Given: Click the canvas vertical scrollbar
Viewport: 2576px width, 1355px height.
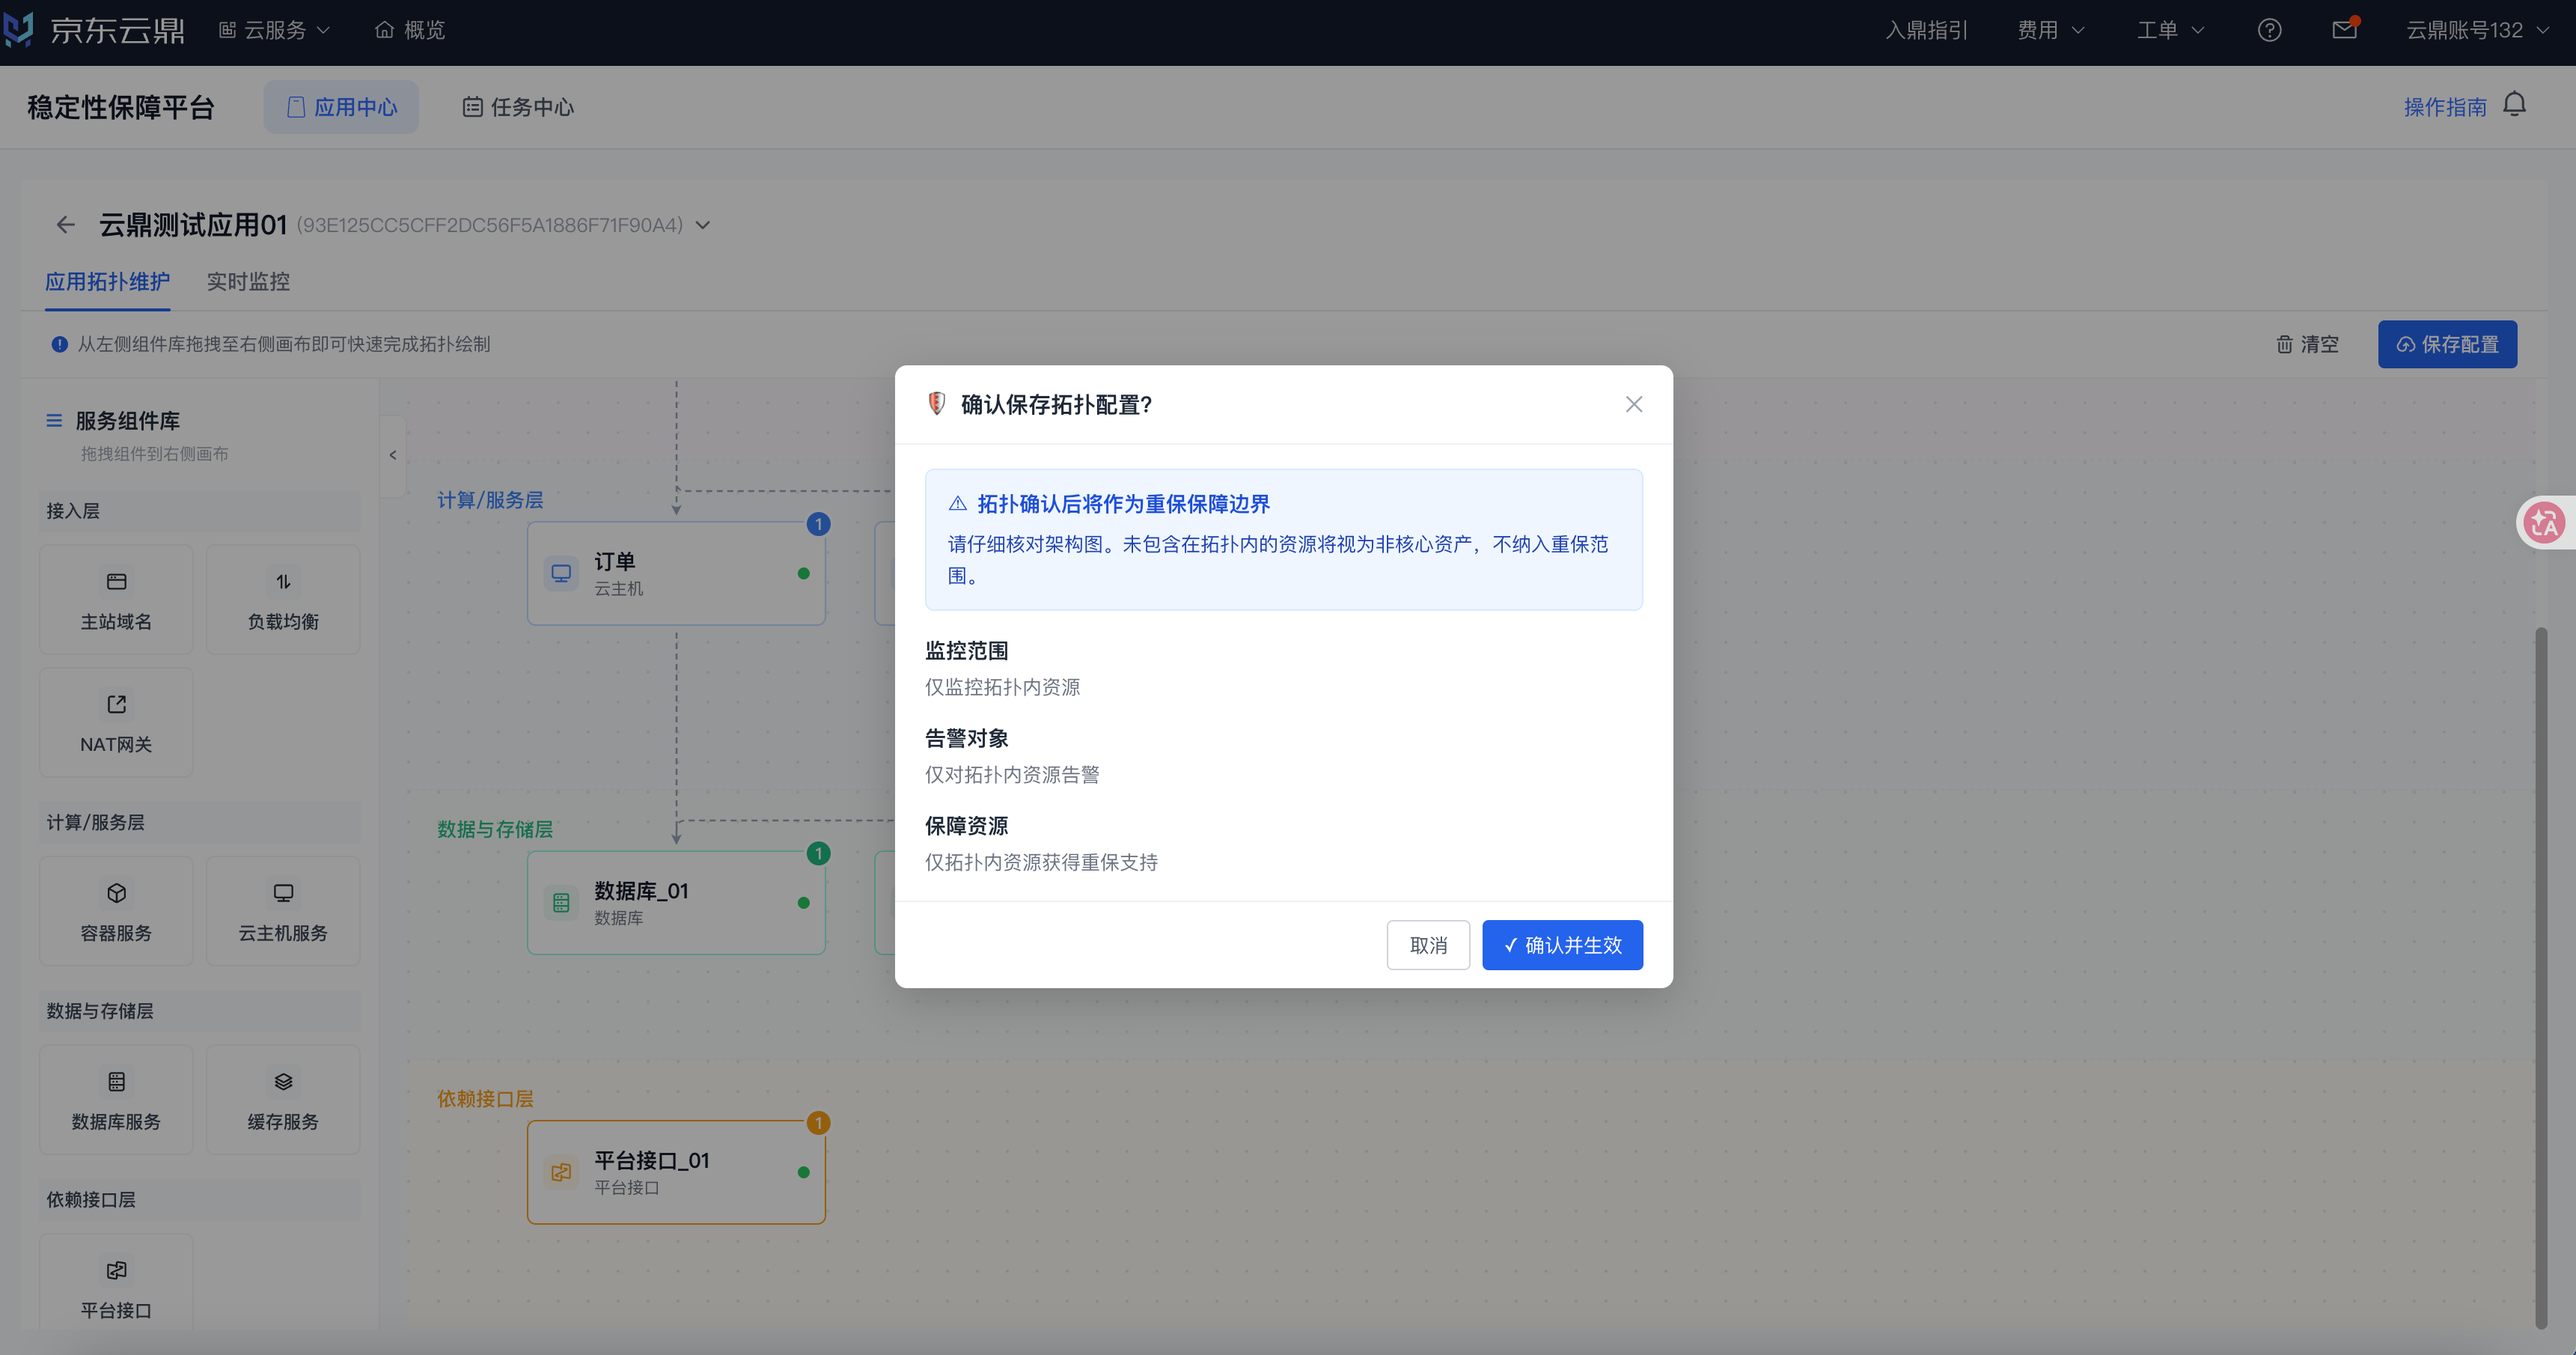Looking at the screenshot, I should click(x=2541, y=978).
